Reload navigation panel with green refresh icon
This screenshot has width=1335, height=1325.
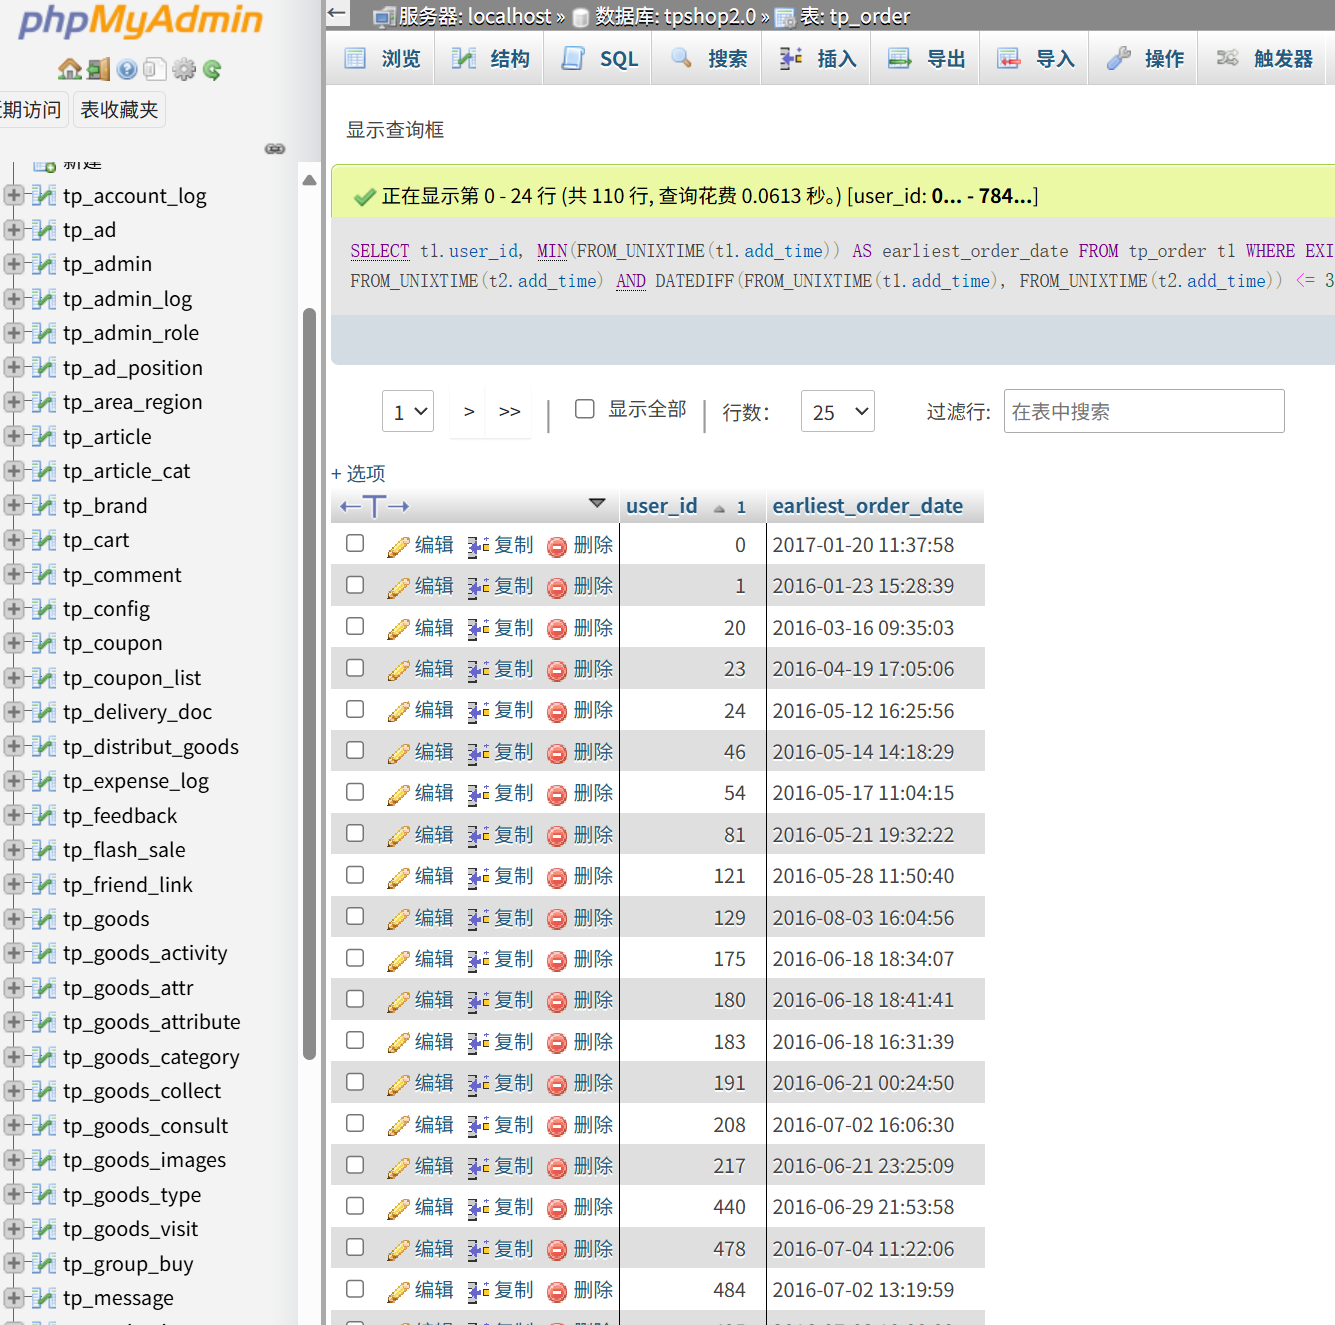tap(212, 69)
